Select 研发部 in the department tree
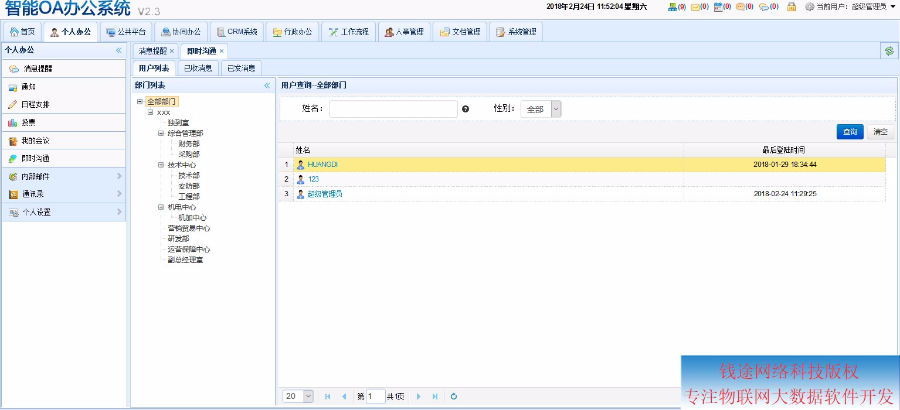Viewport: 900px width, 410px height. click(179, 238)
